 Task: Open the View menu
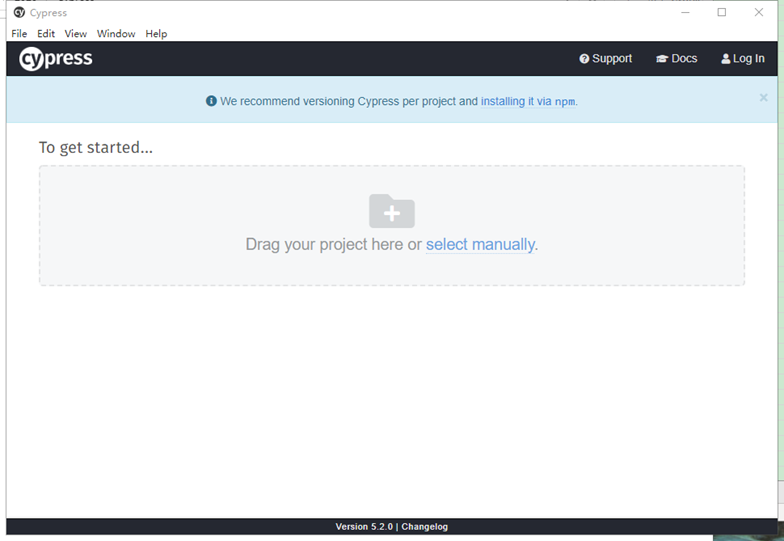[x=76, y=34]
